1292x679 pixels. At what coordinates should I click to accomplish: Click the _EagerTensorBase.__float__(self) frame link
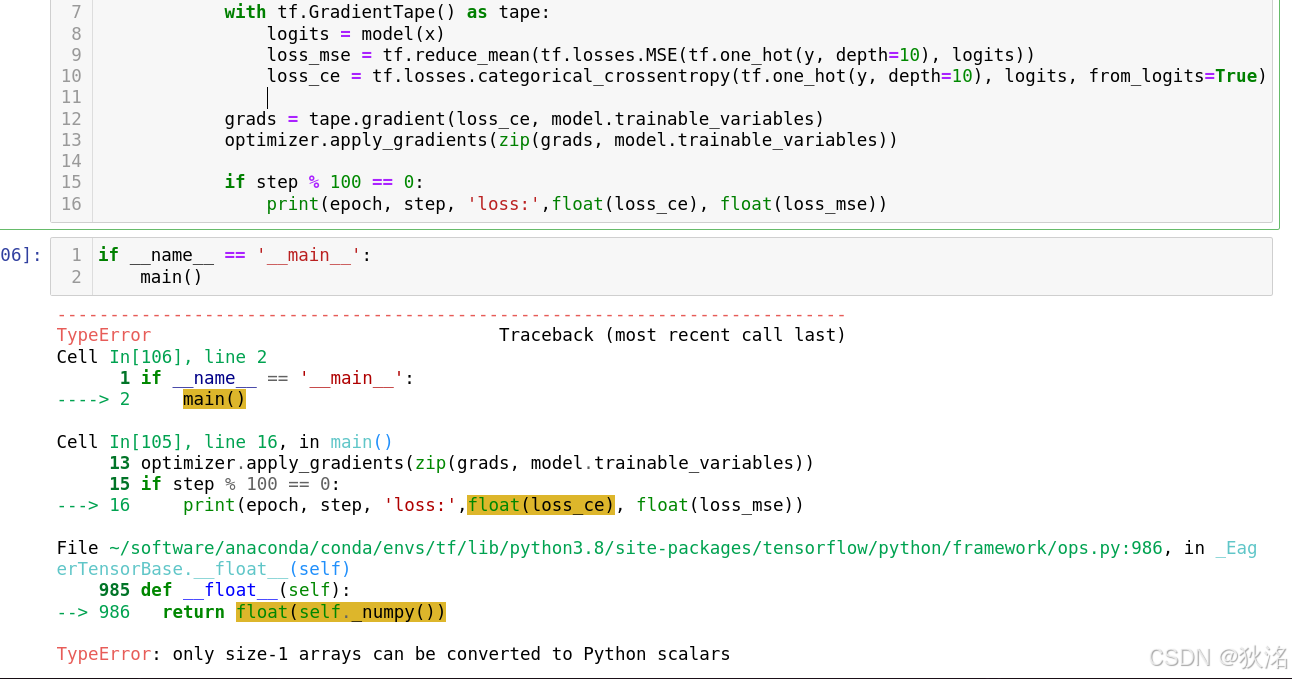[200, 568]
